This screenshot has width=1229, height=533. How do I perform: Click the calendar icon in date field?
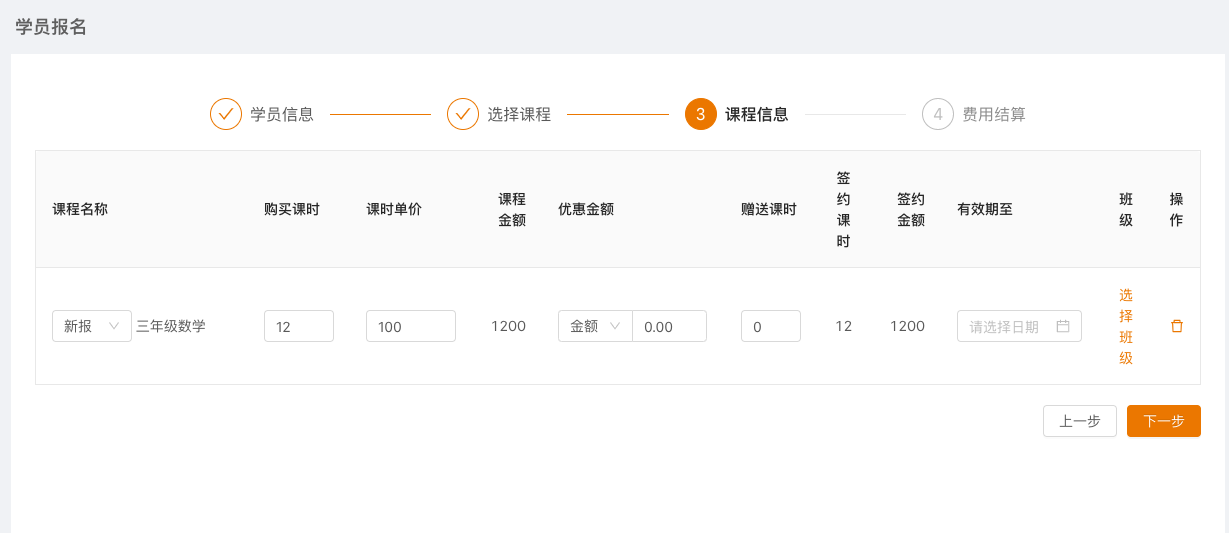[x=1063, y=326]
